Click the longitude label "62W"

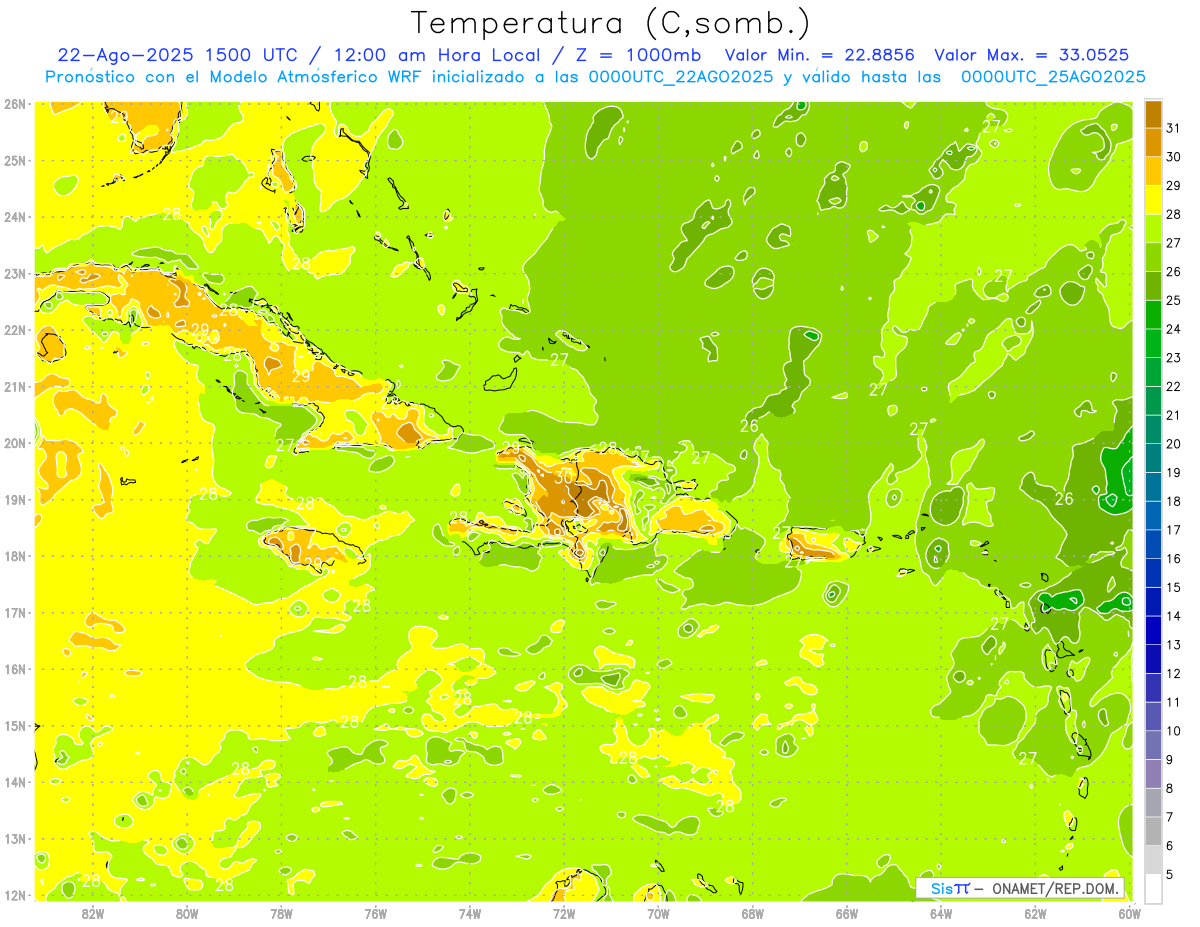point(1035,913)
